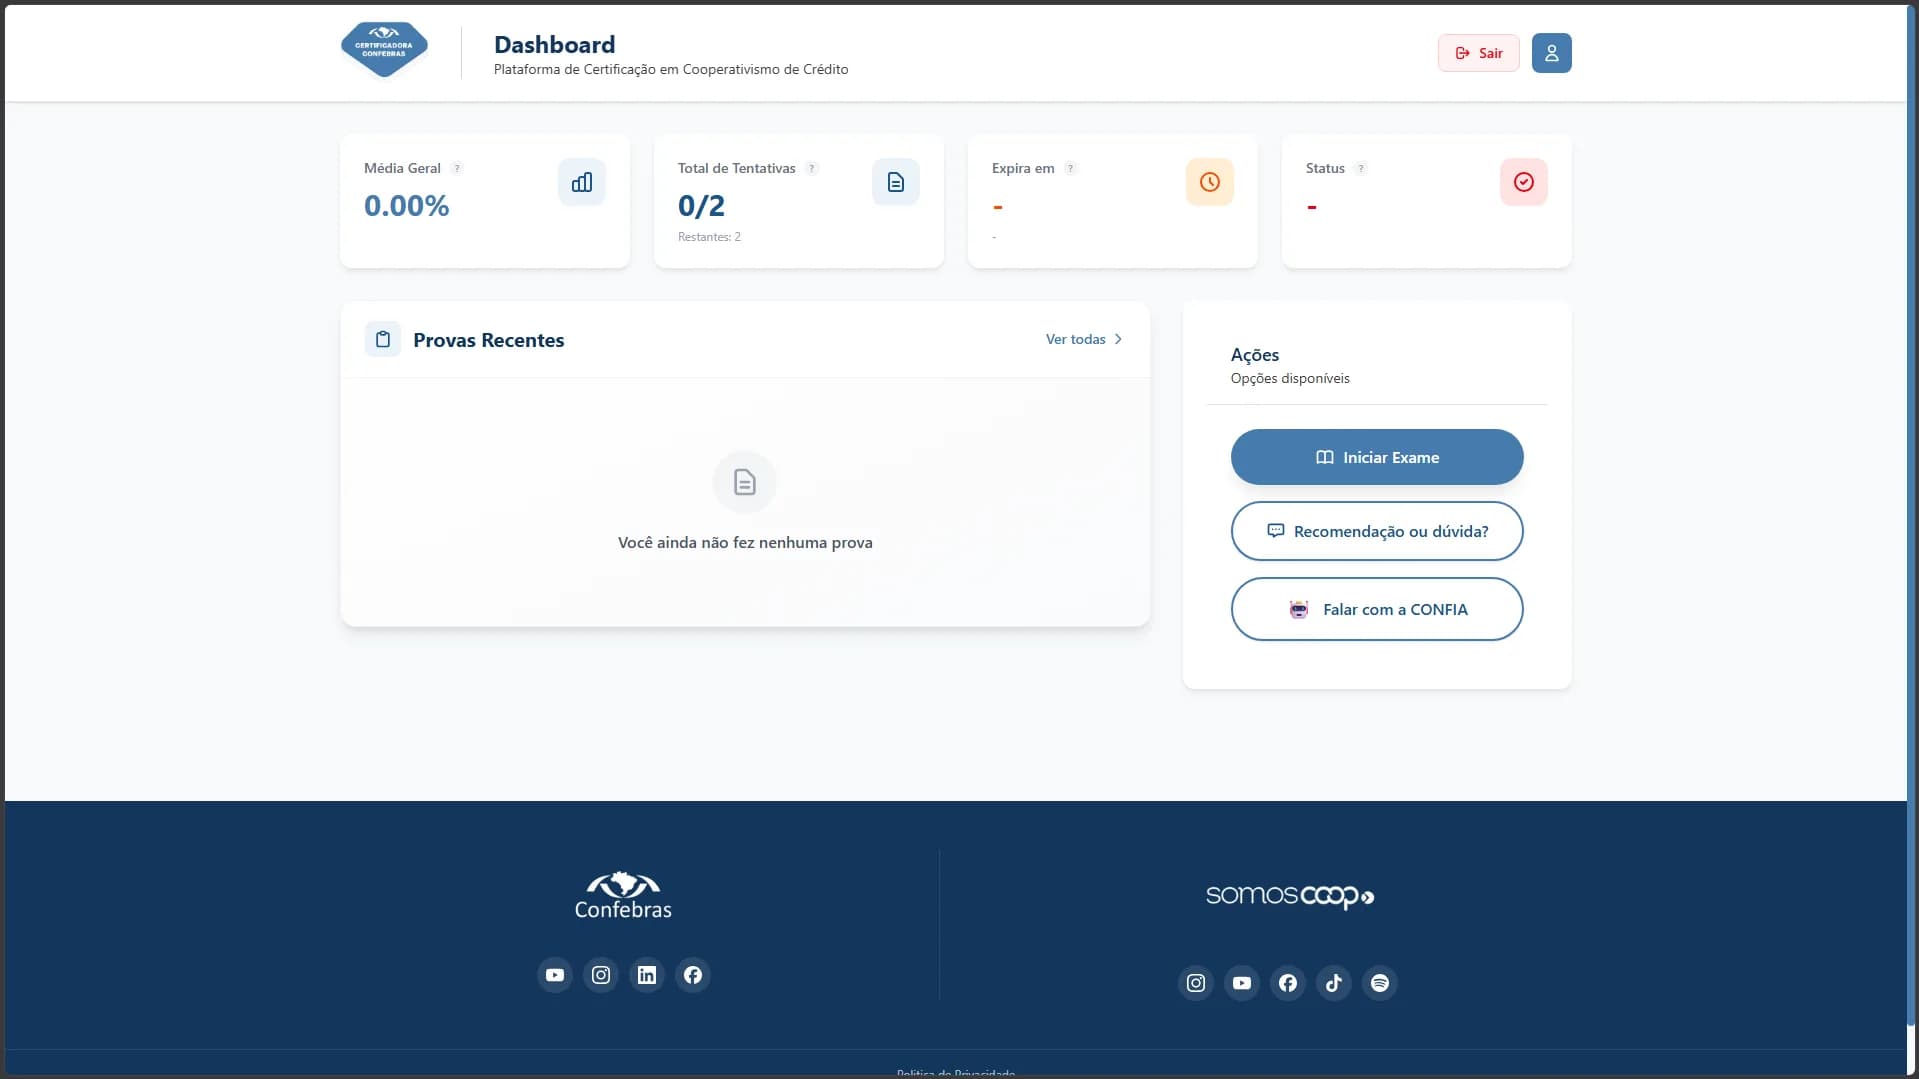This screenshot has width=1919, height=1079.
Task: Open Confebras Instagram icon
Action: pyautogui.click(x=601, y=975)
